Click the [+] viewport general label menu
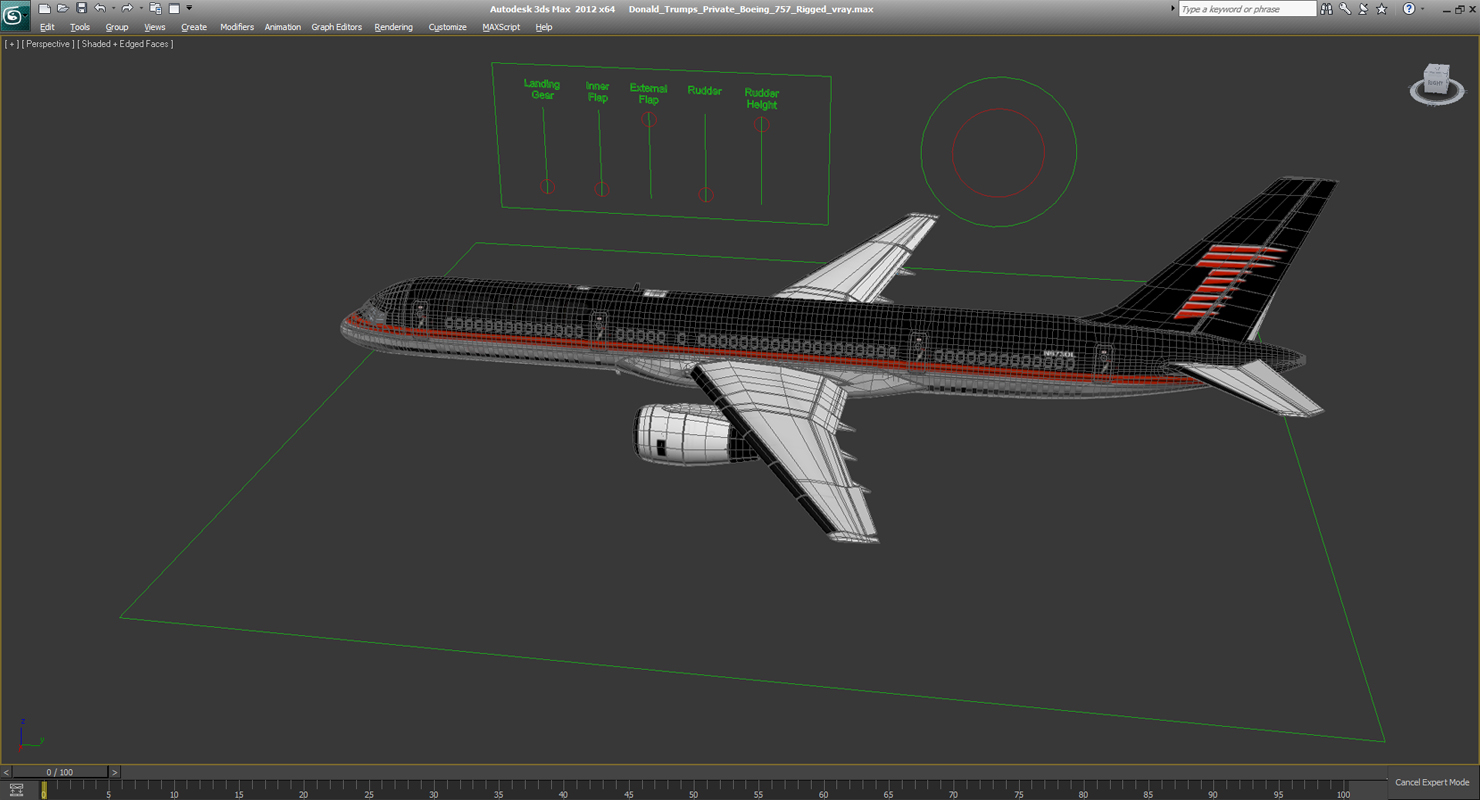This screenshot has height=800, width=1480. [x=12, y=44]
